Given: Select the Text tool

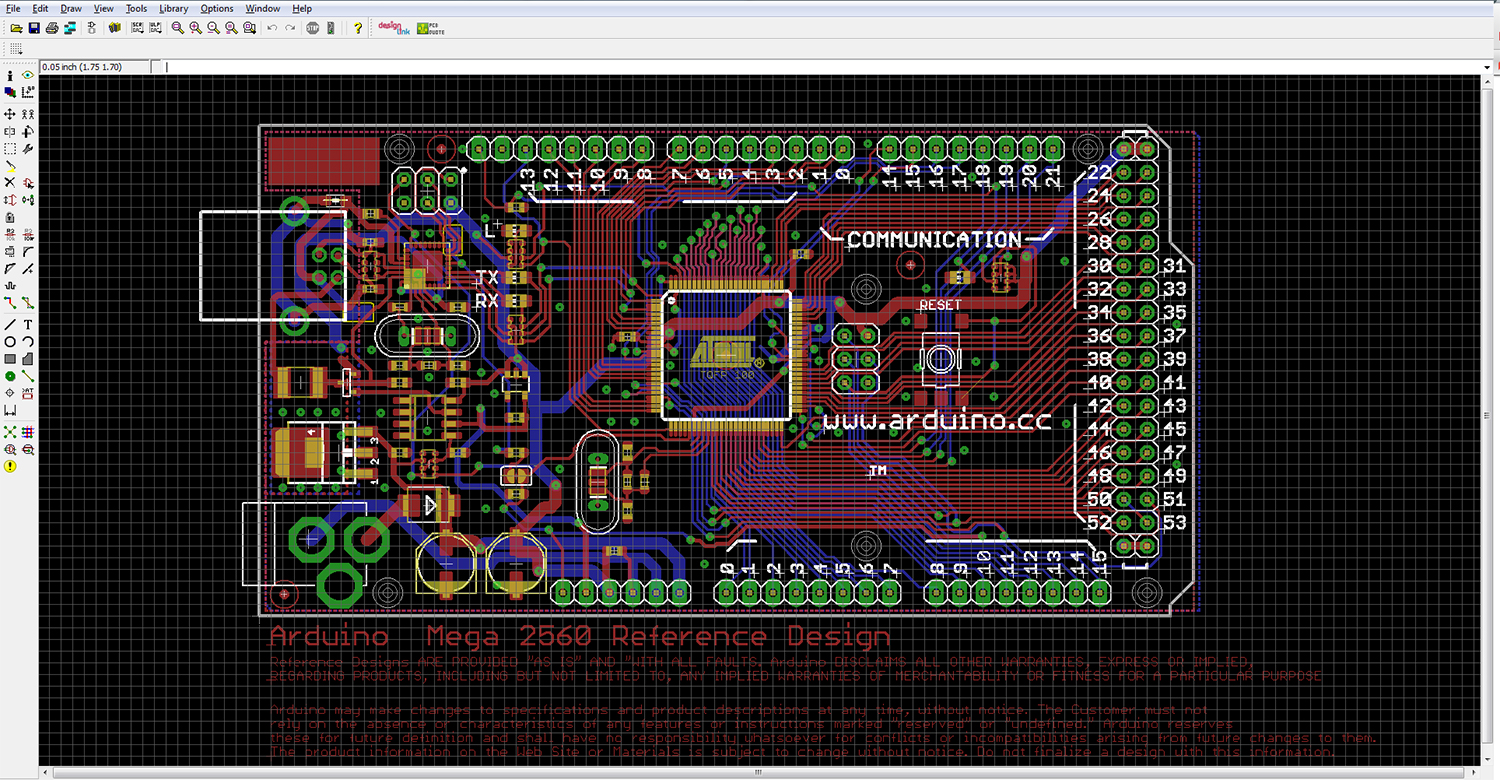Looking at the screenshot, I should pos(28,325).
